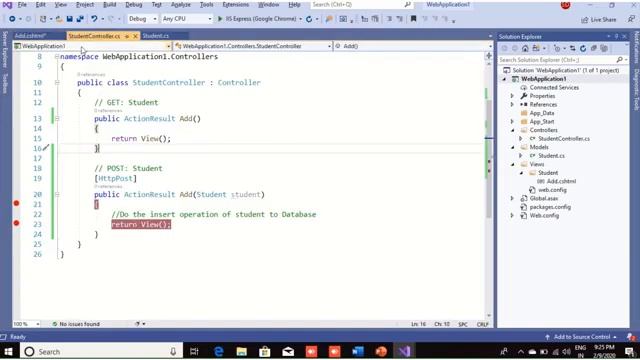This screenshot has width=640, height=360.
Task: Remove the breakpoint on line 23
Action: 16,223
